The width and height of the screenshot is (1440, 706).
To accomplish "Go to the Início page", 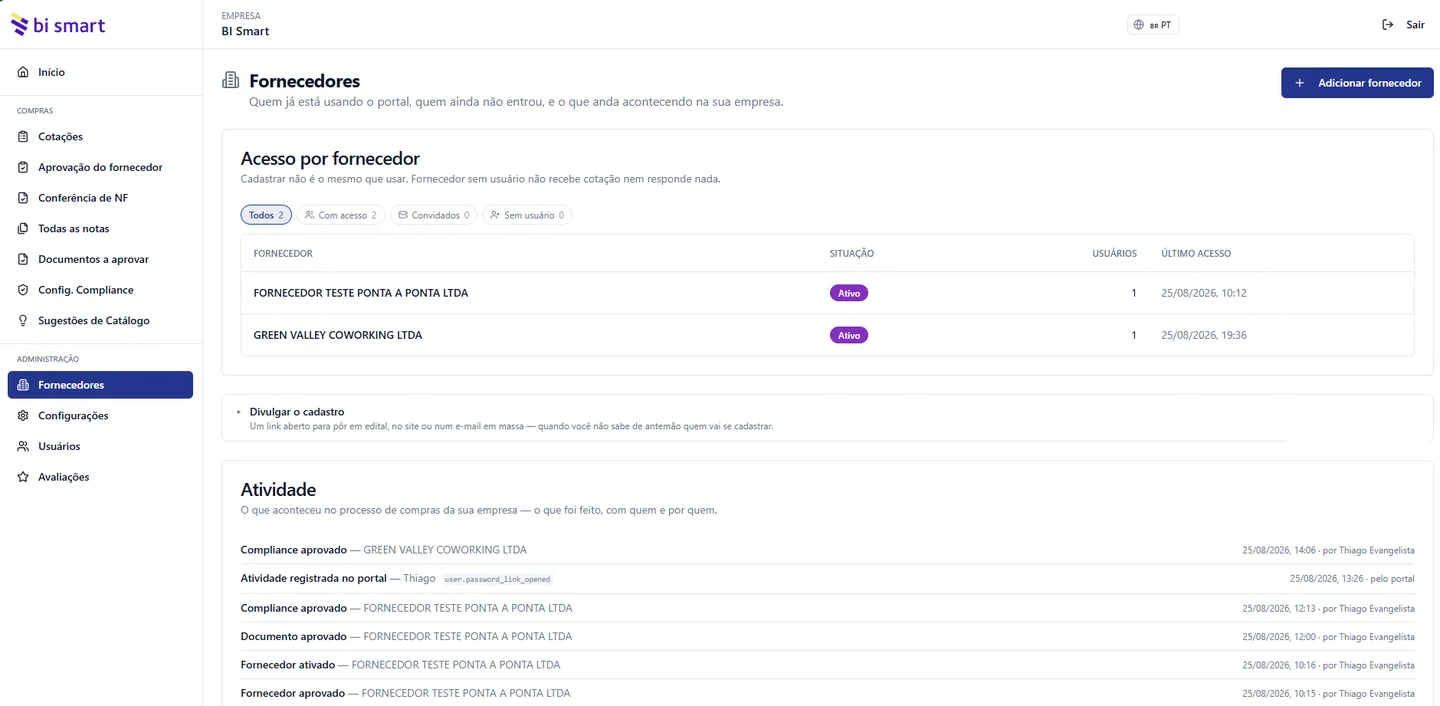I will (x=100, y=72).
